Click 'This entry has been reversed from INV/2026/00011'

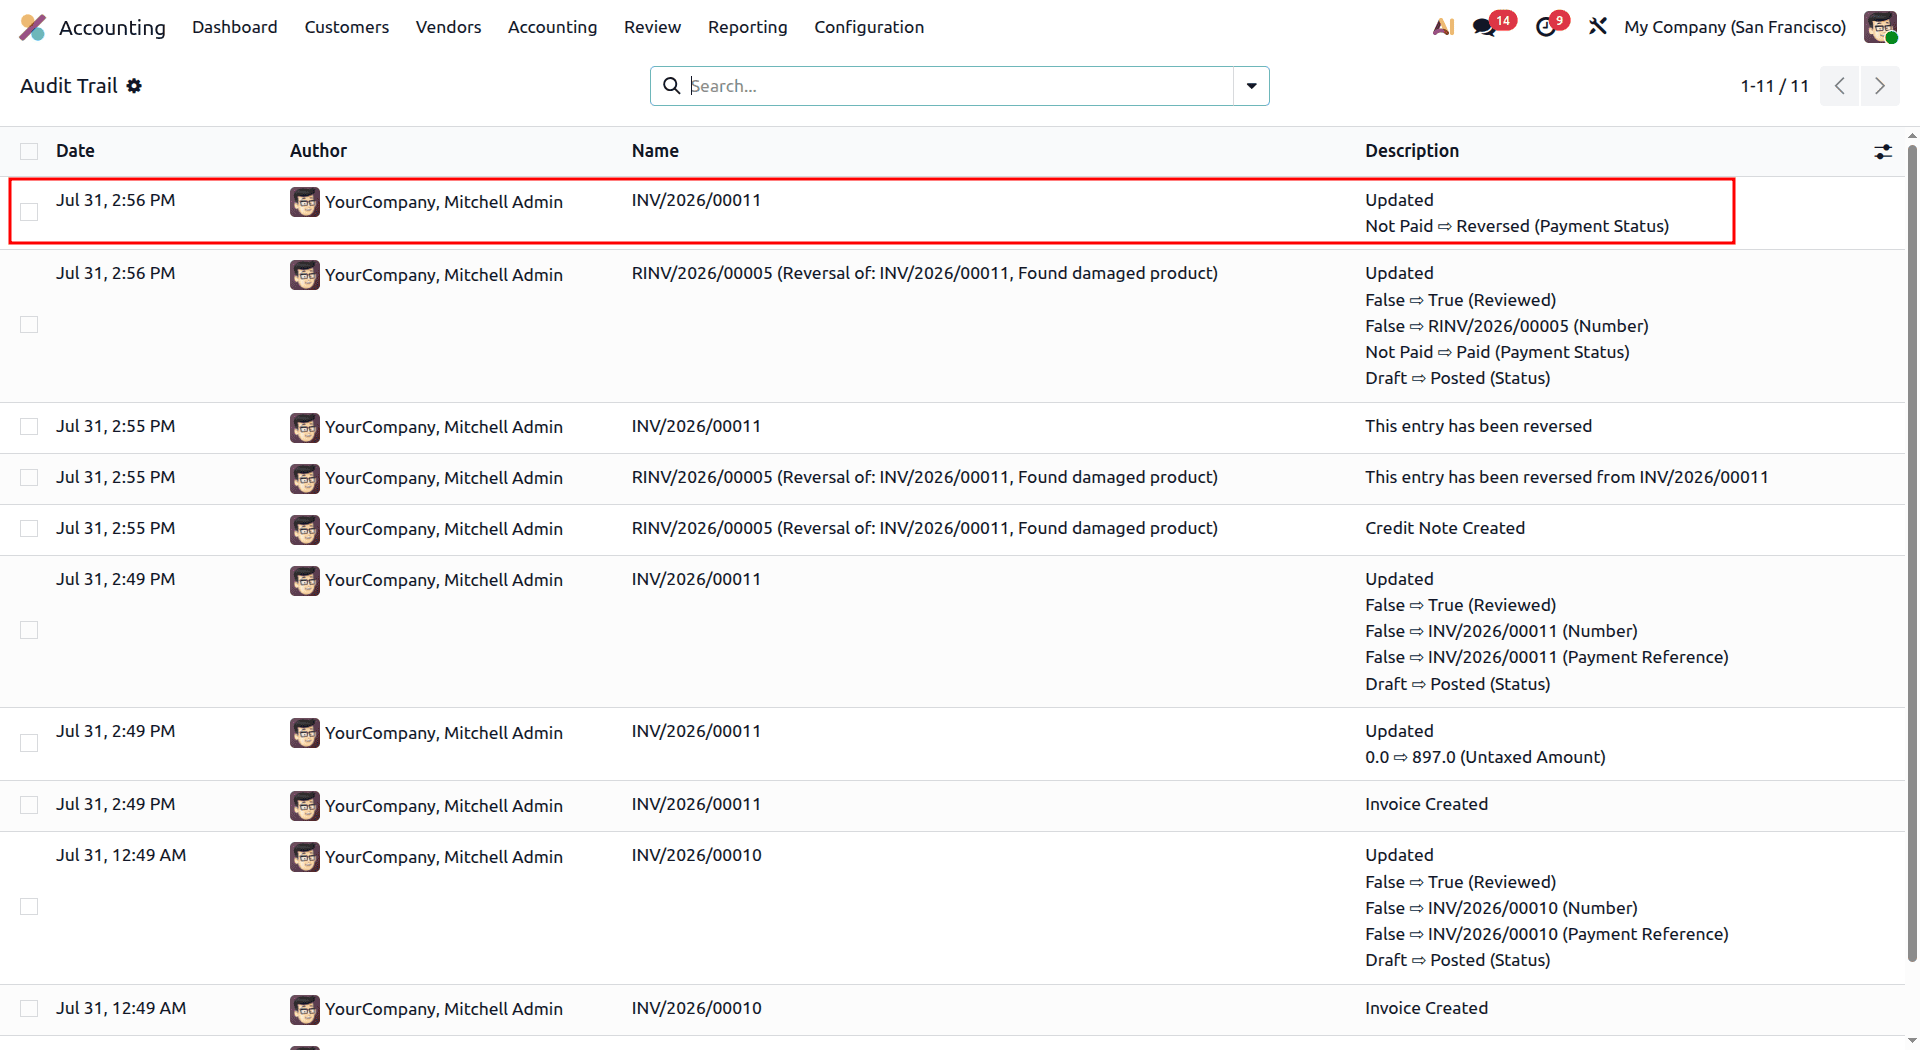pyautogui.click(x=1566, y=477)
